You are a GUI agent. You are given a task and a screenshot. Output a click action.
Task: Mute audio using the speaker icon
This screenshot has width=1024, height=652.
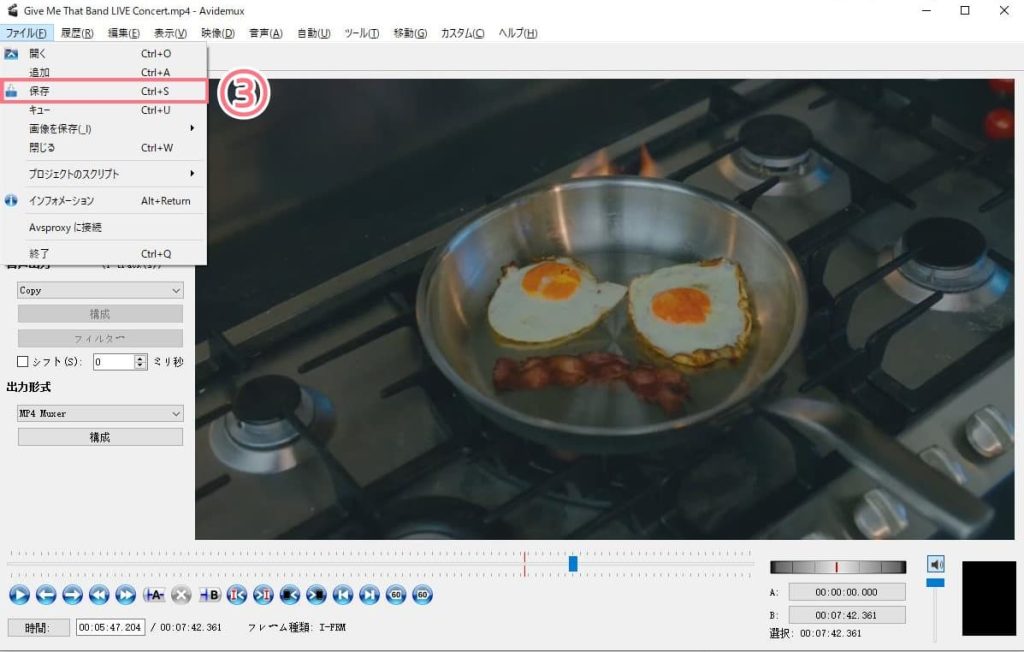click(935, 563)
